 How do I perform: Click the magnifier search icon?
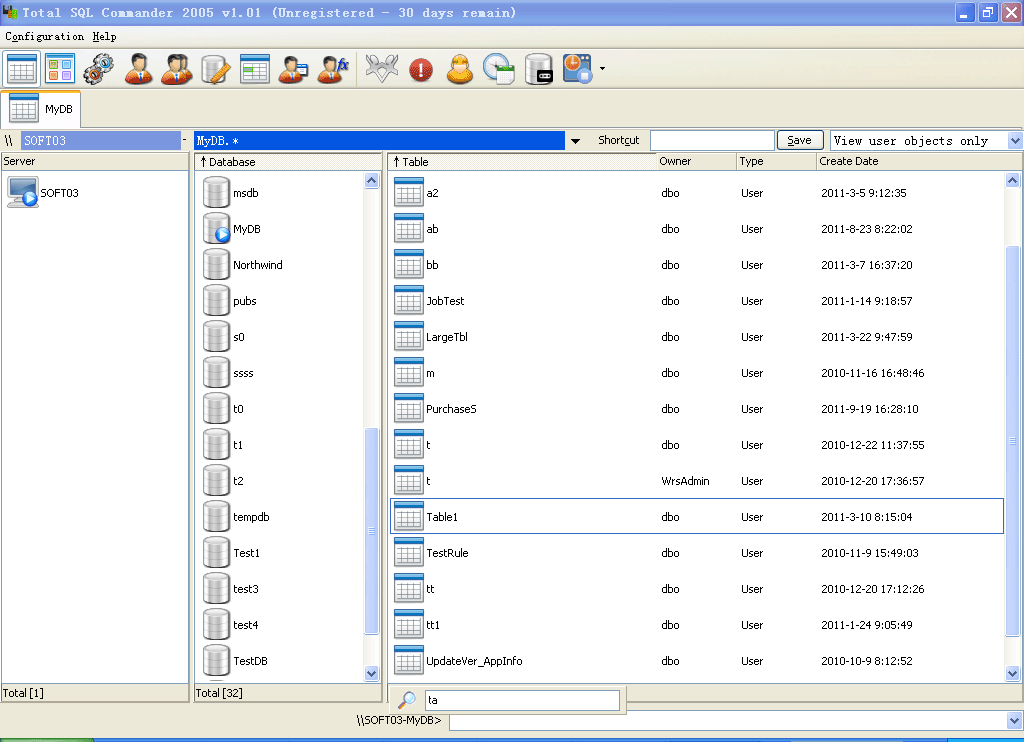pos(407,700)
